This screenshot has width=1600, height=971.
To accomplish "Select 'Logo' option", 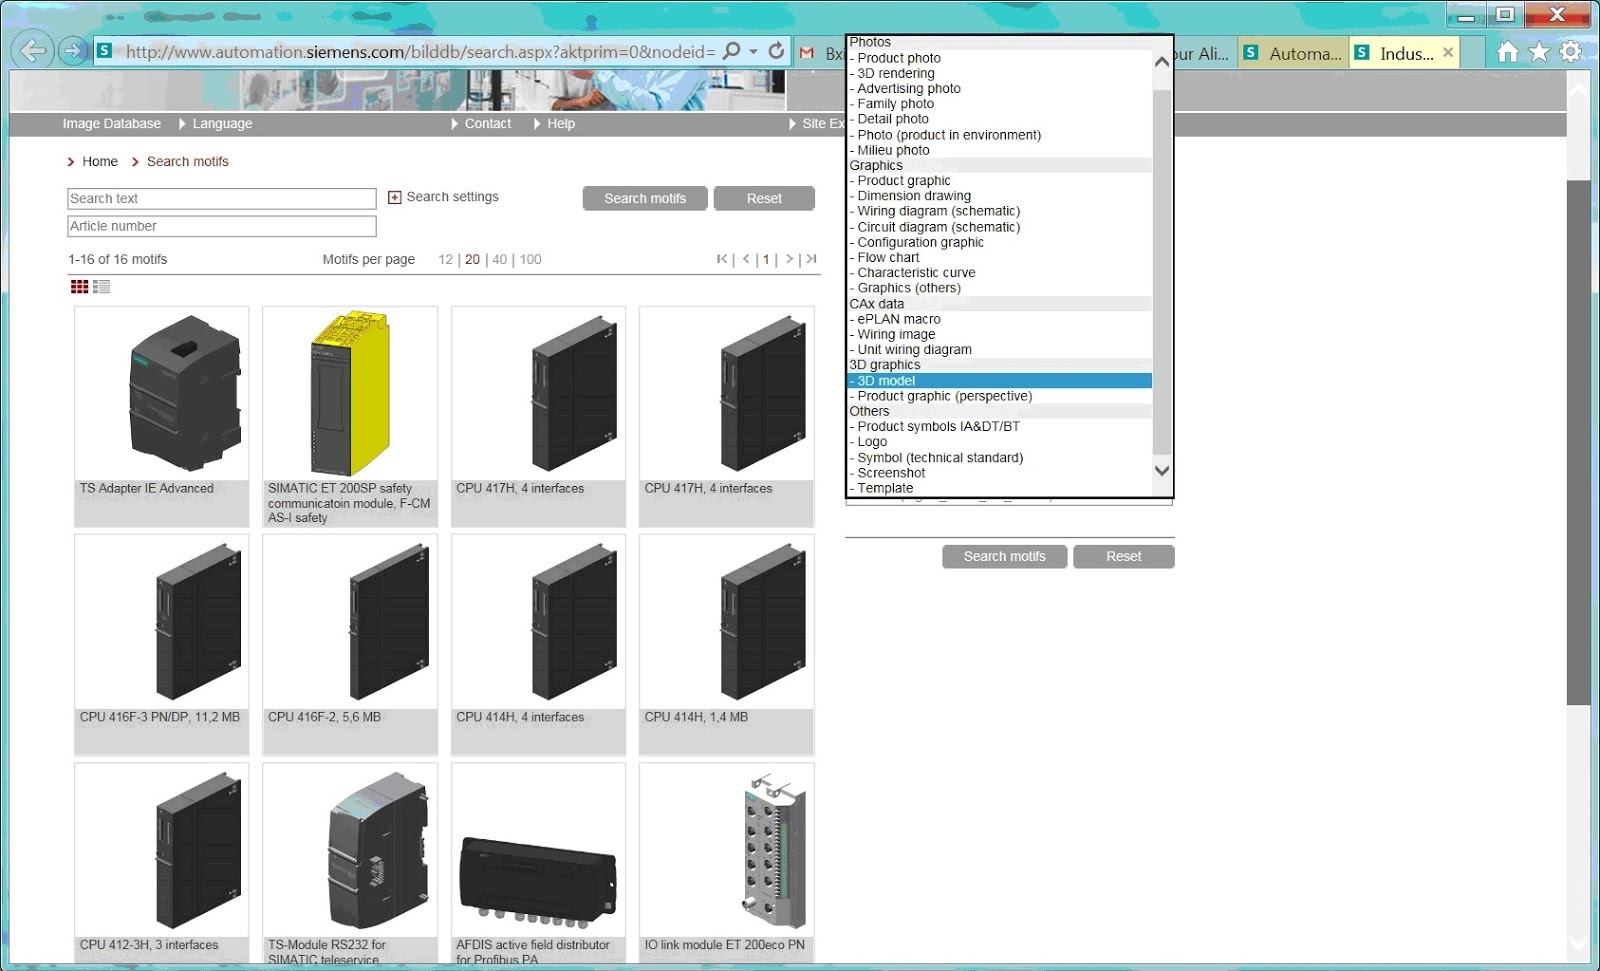I will click(1000, 442).
